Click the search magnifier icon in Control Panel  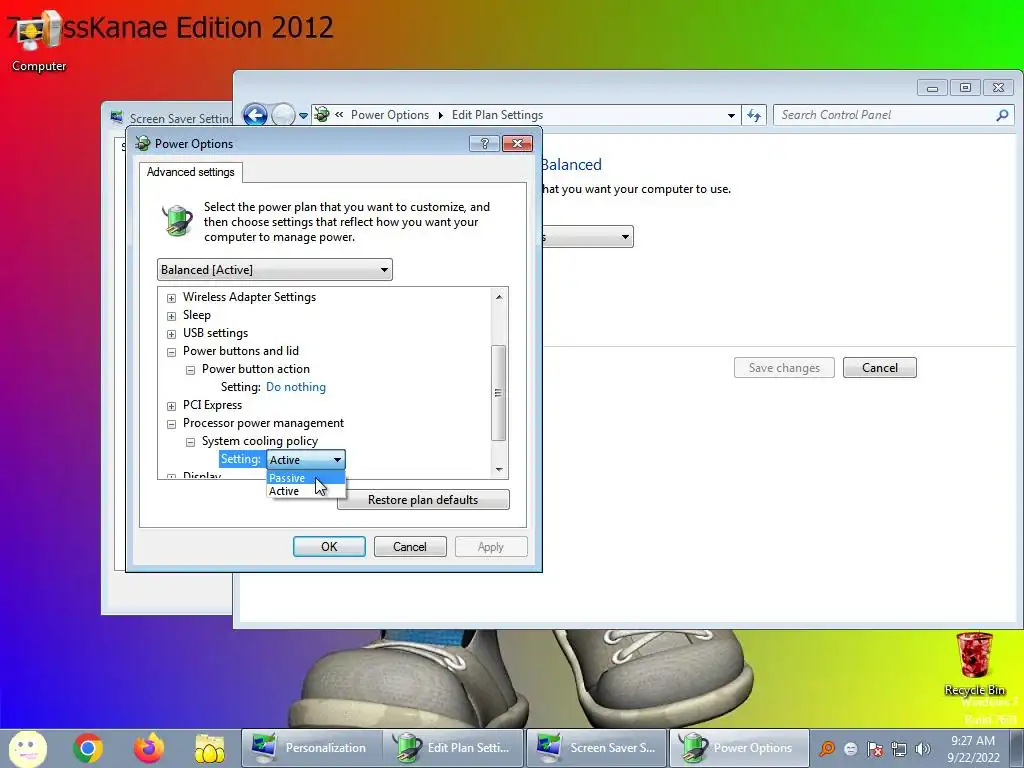[x=1002, y=115]
